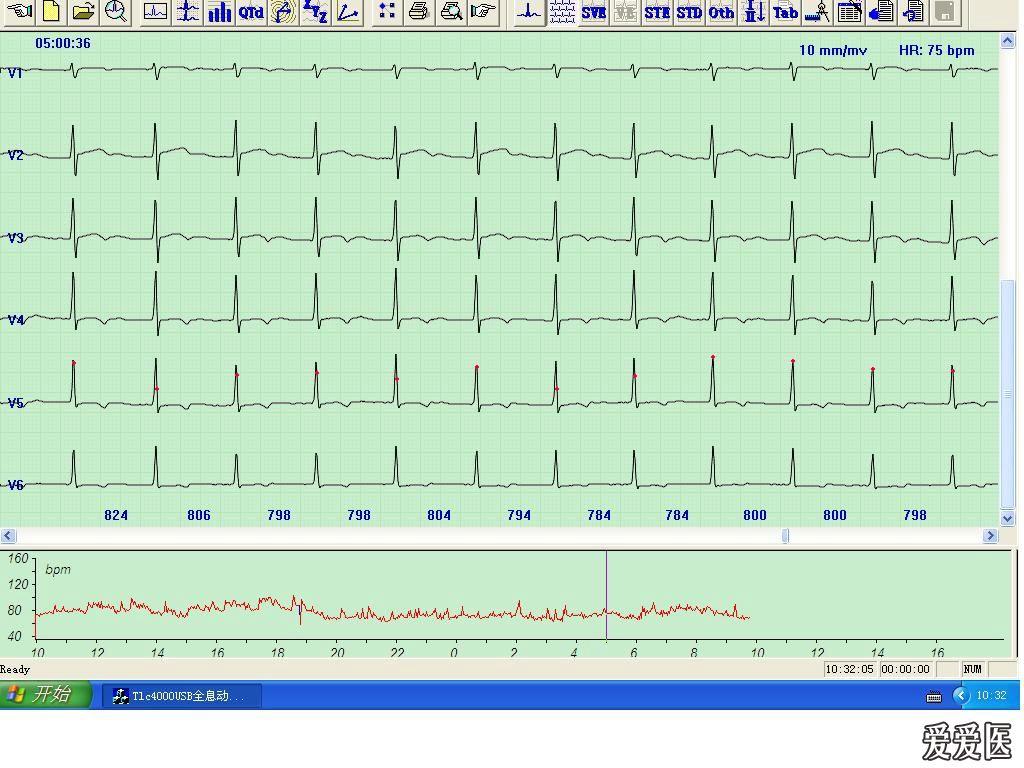The image size is (1024, 768).
Task: Click horizontal scrollbar left arrow
Action: pyautogui.click(x=8, y=536)
